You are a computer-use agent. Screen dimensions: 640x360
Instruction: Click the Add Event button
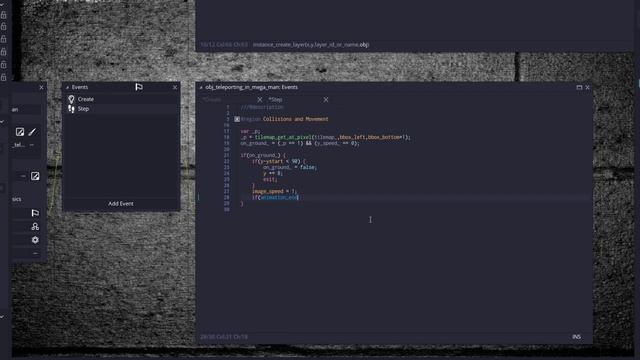click(121, 204)
